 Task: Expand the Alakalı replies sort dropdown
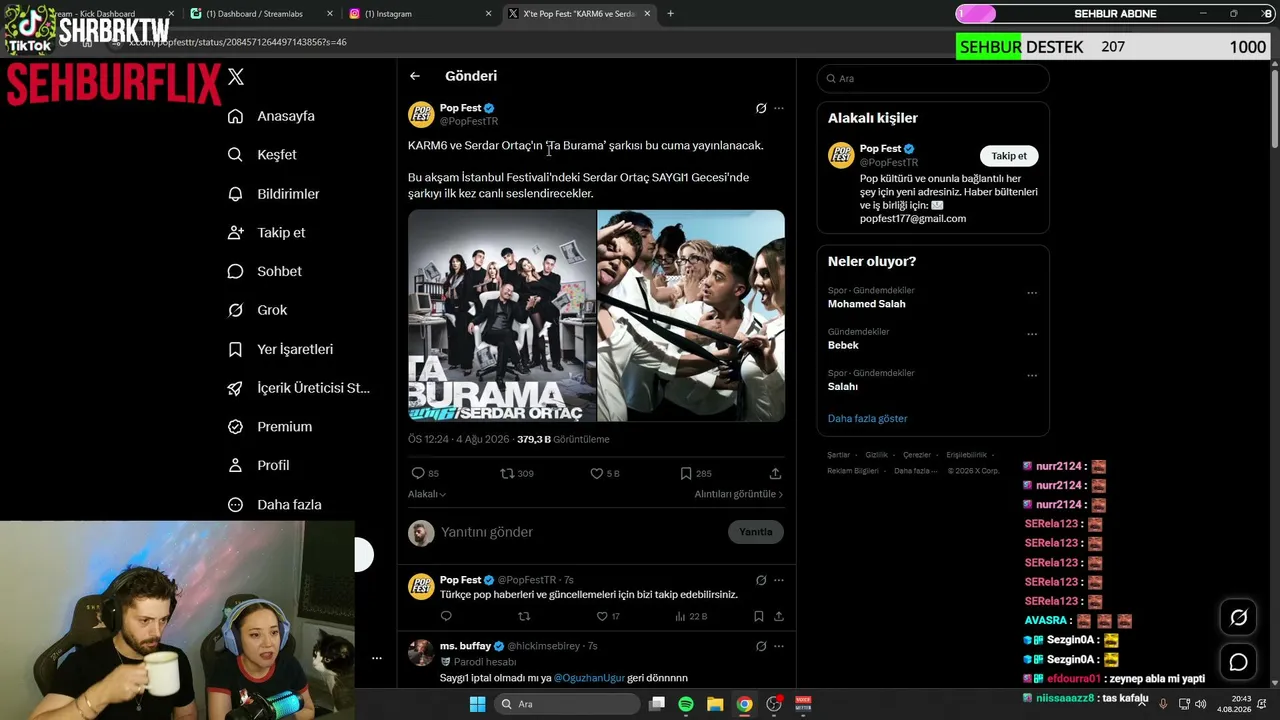click(x=427, y=494)
